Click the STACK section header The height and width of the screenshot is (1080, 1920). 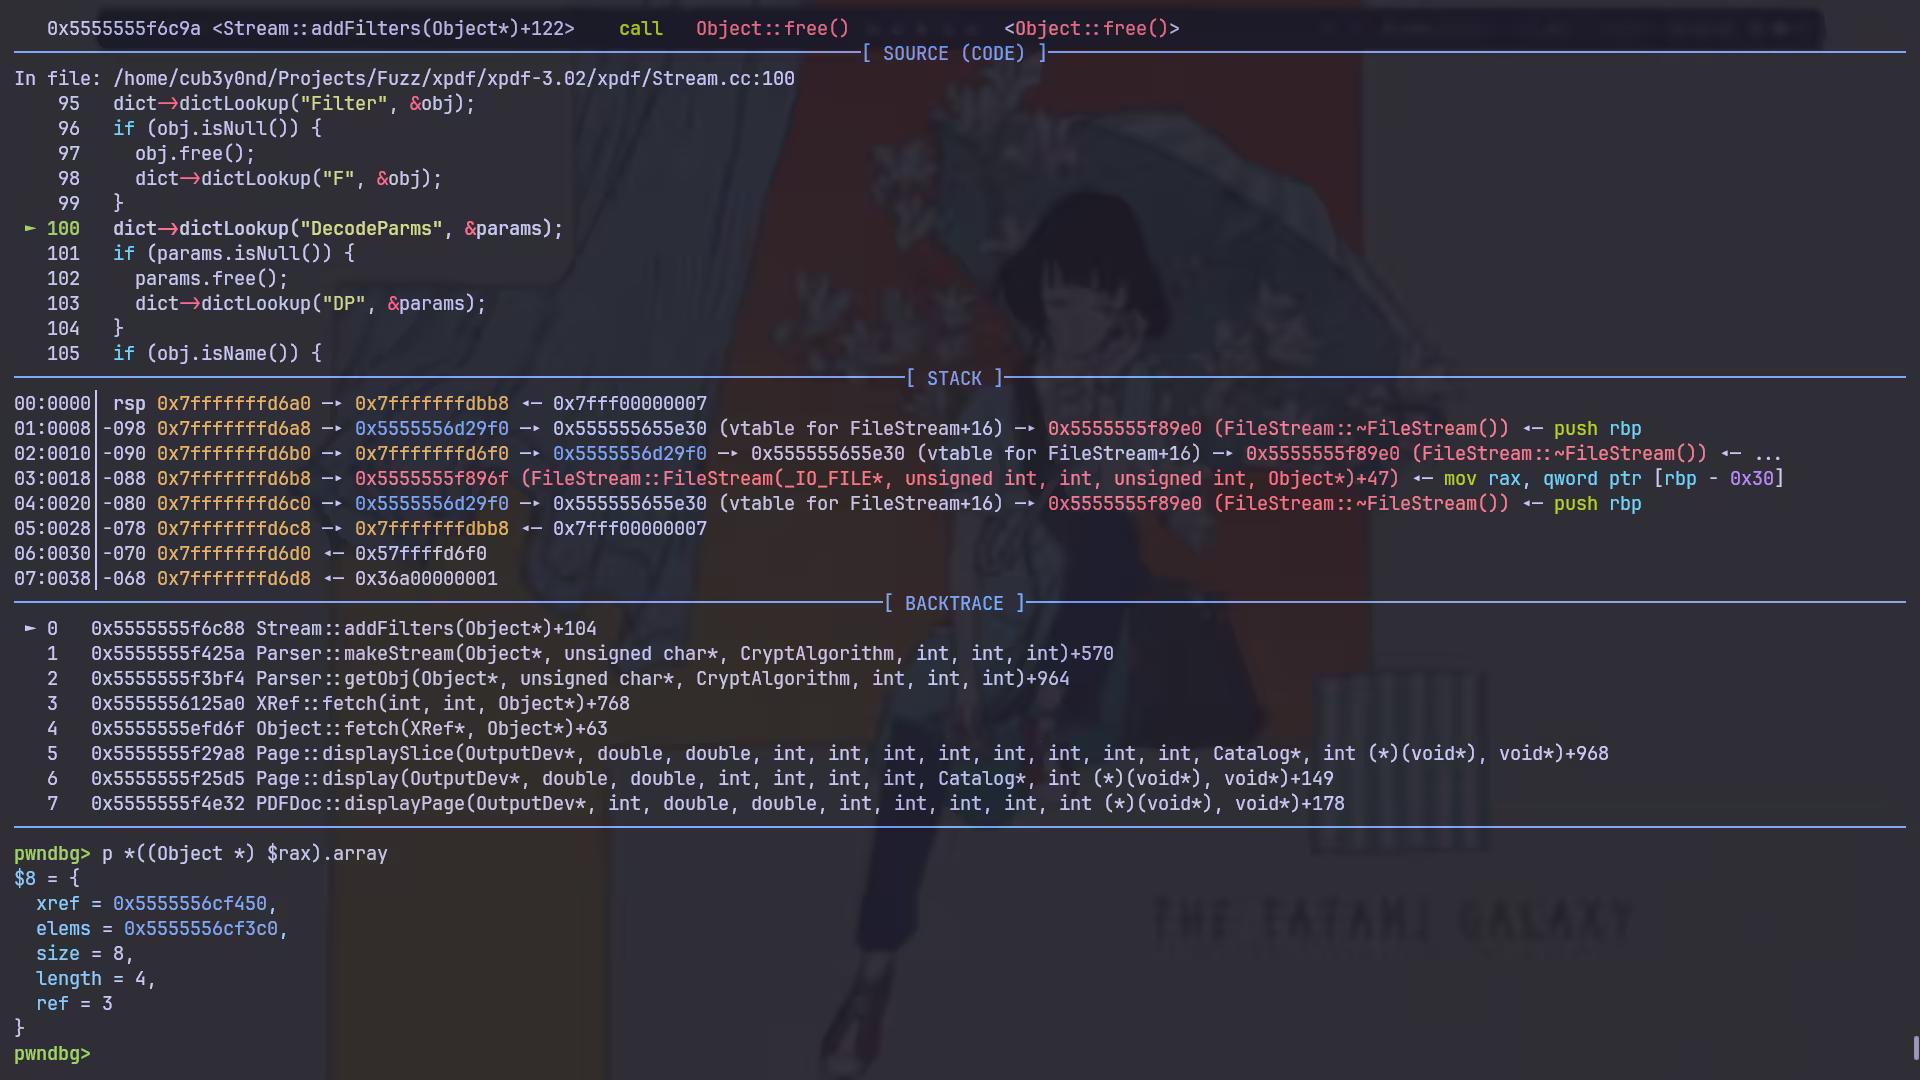[954, 379]
